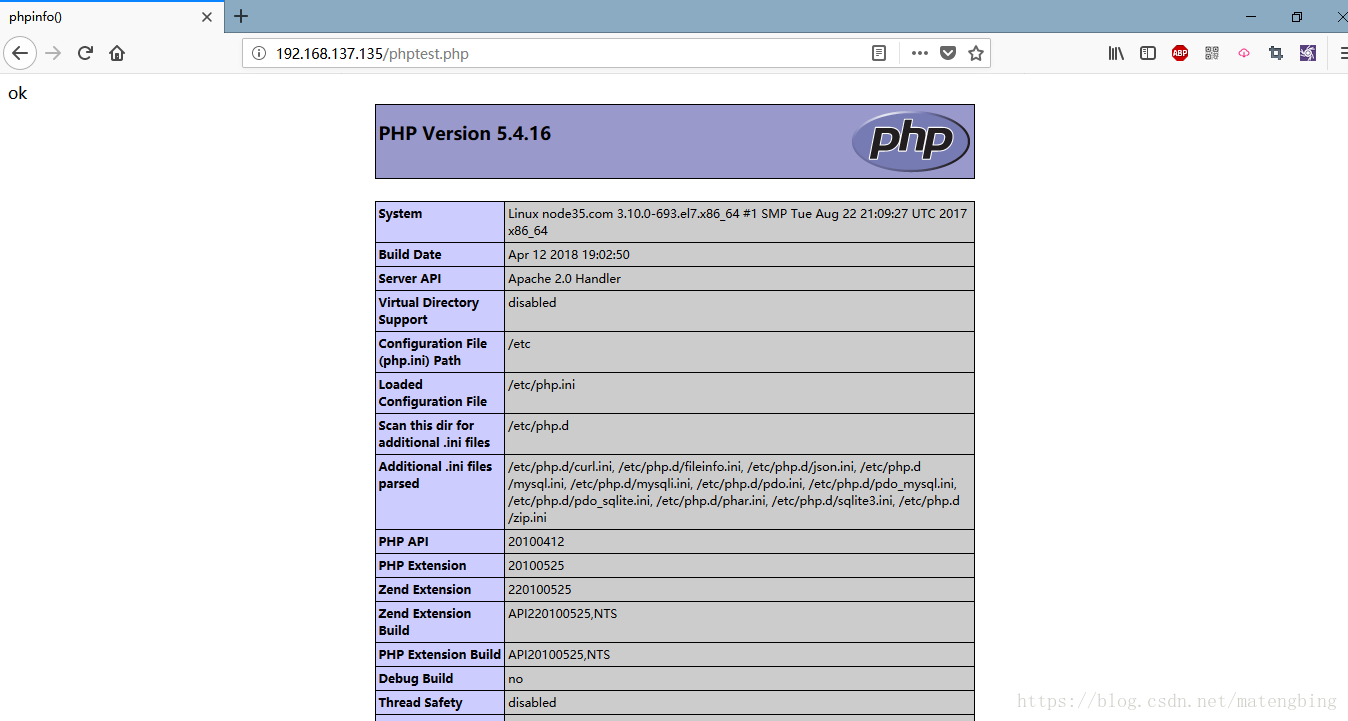Select Configuration File (php.ini) Path label

point(433,352)
